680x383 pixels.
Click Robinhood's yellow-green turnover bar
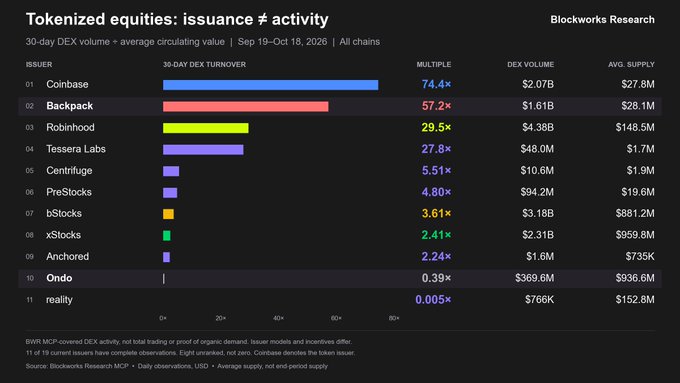pos(206,128)
